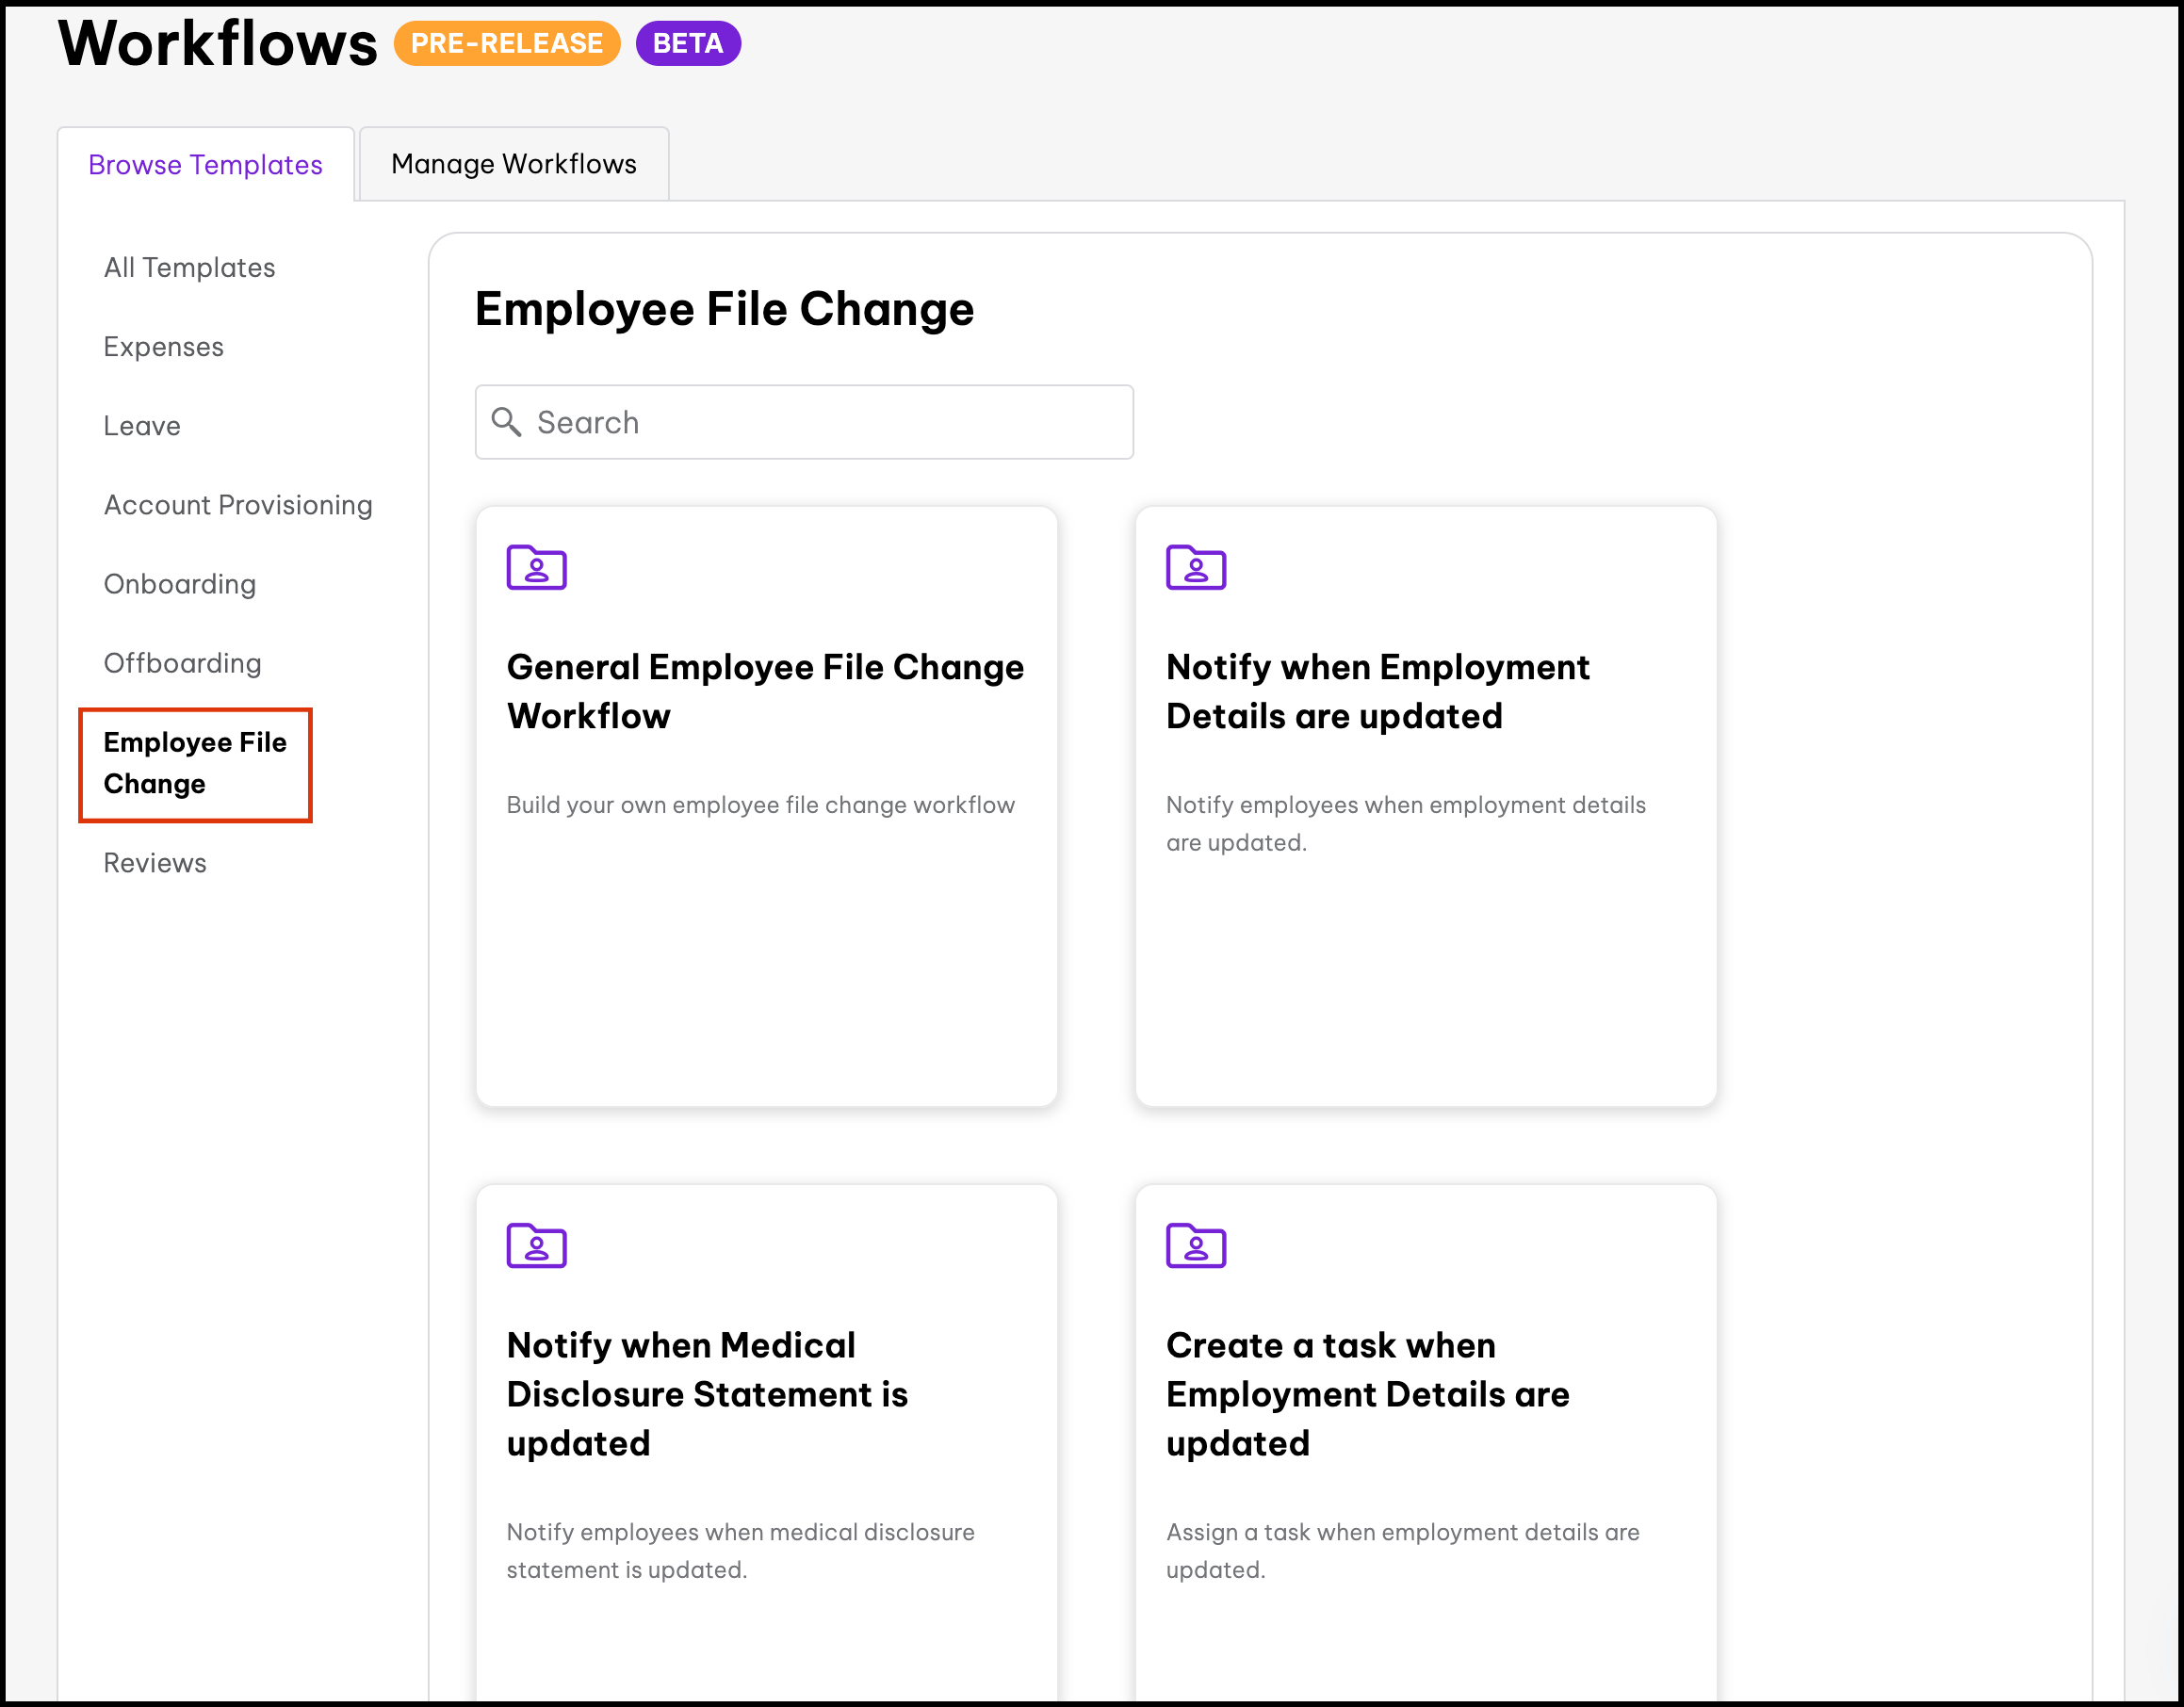
Task: Show Onboarding templates
Action: point(180,584)
